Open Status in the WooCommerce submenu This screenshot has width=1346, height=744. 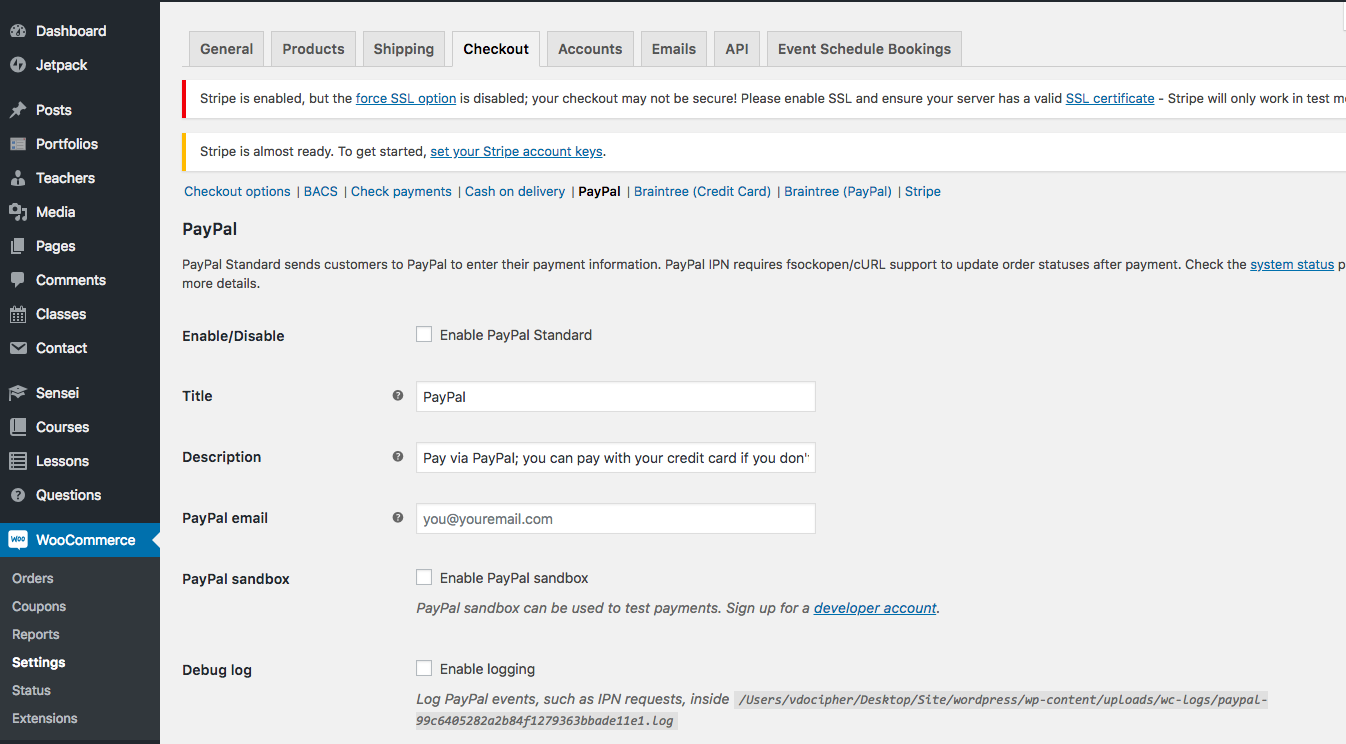31,691
